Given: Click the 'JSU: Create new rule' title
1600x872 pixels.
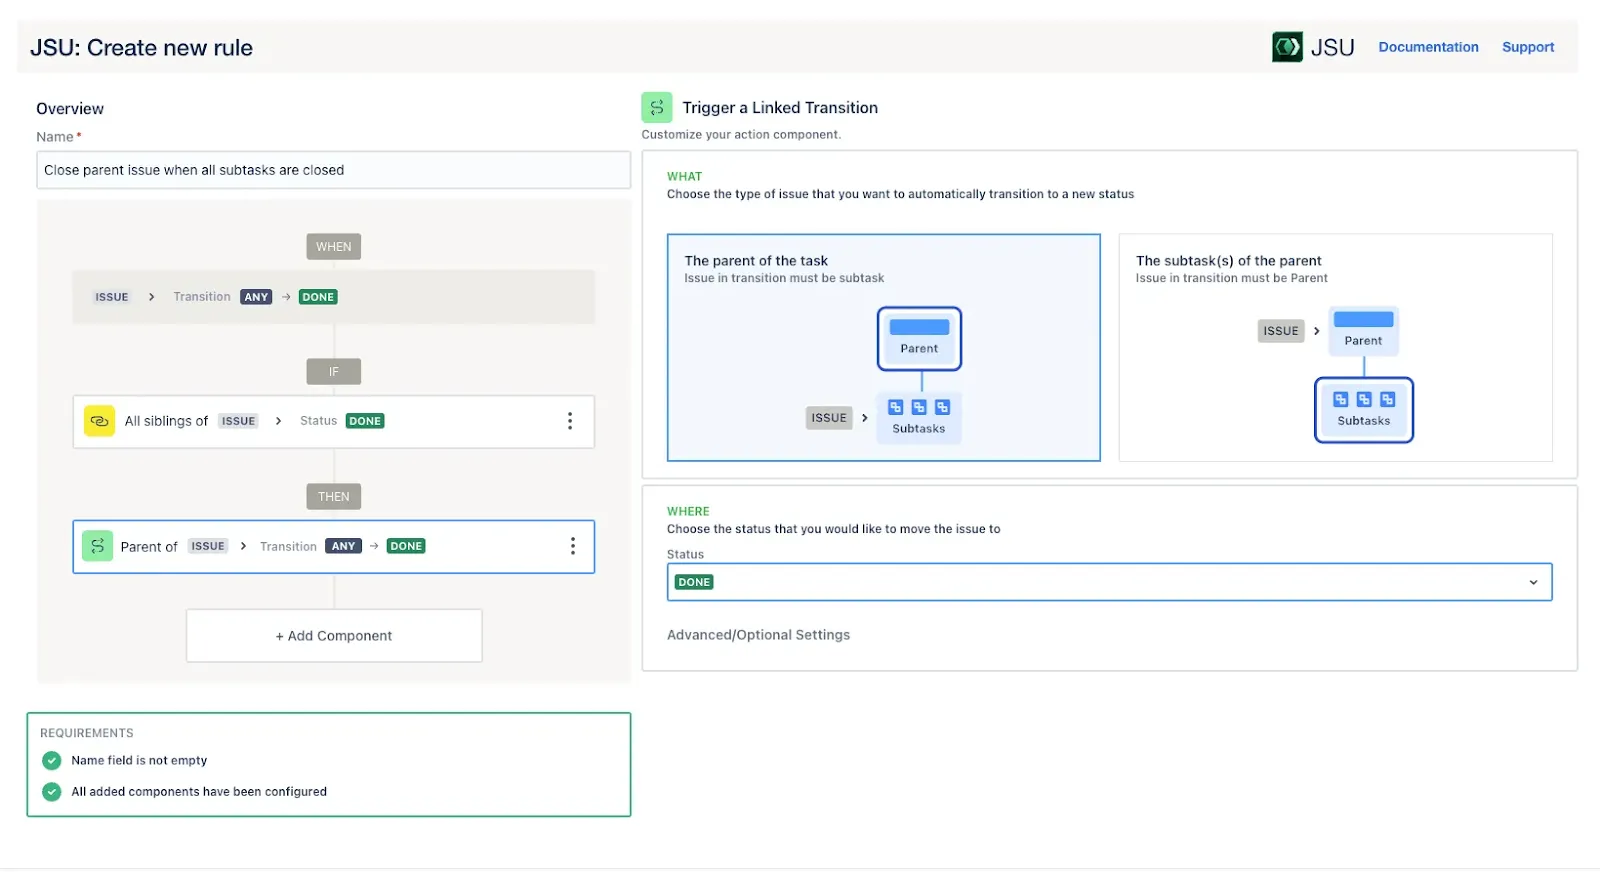Looking at the screenshot, I should (x=141, y=48).
